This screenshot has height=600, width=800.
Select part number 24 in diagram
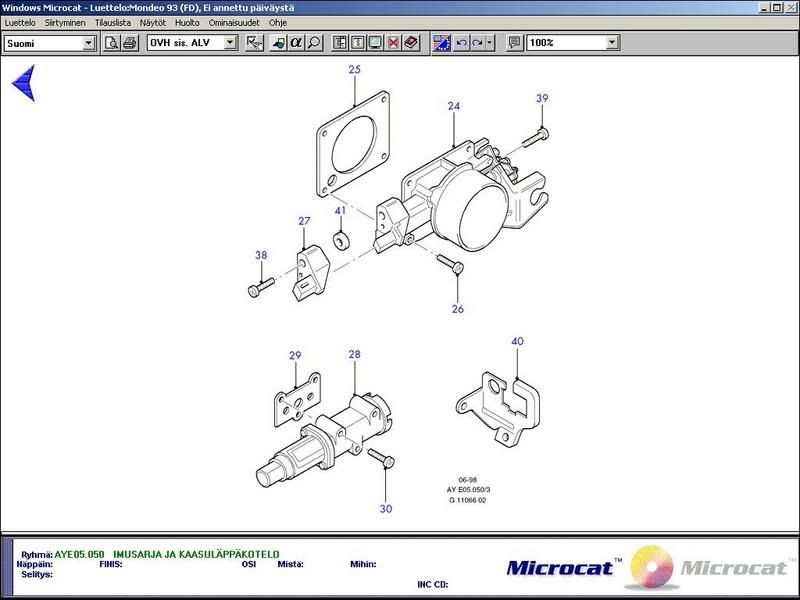click(454, 106)
